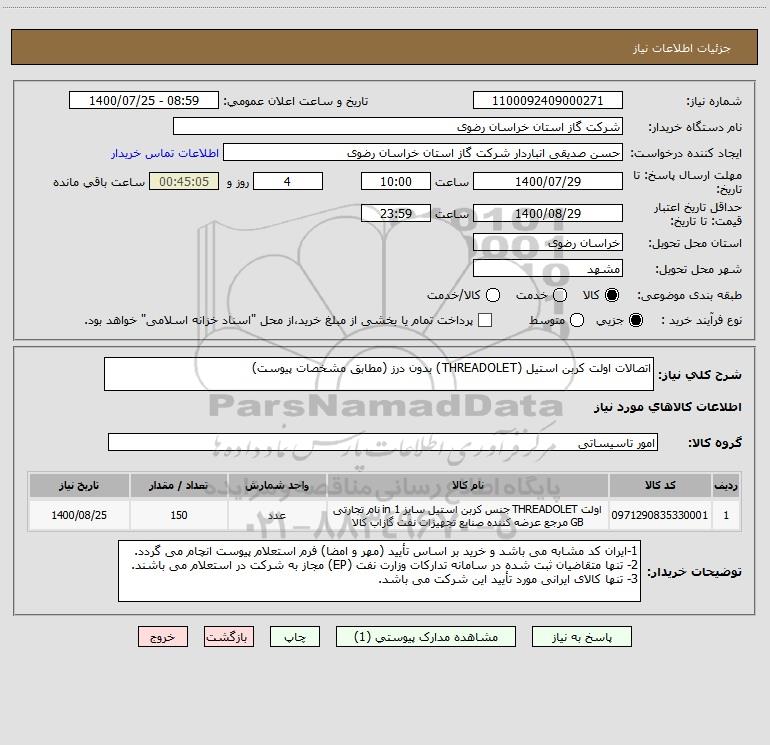This screenshot has width=770, height=745.
Task: Click the remaining days field showing 4
Action: 288,181
